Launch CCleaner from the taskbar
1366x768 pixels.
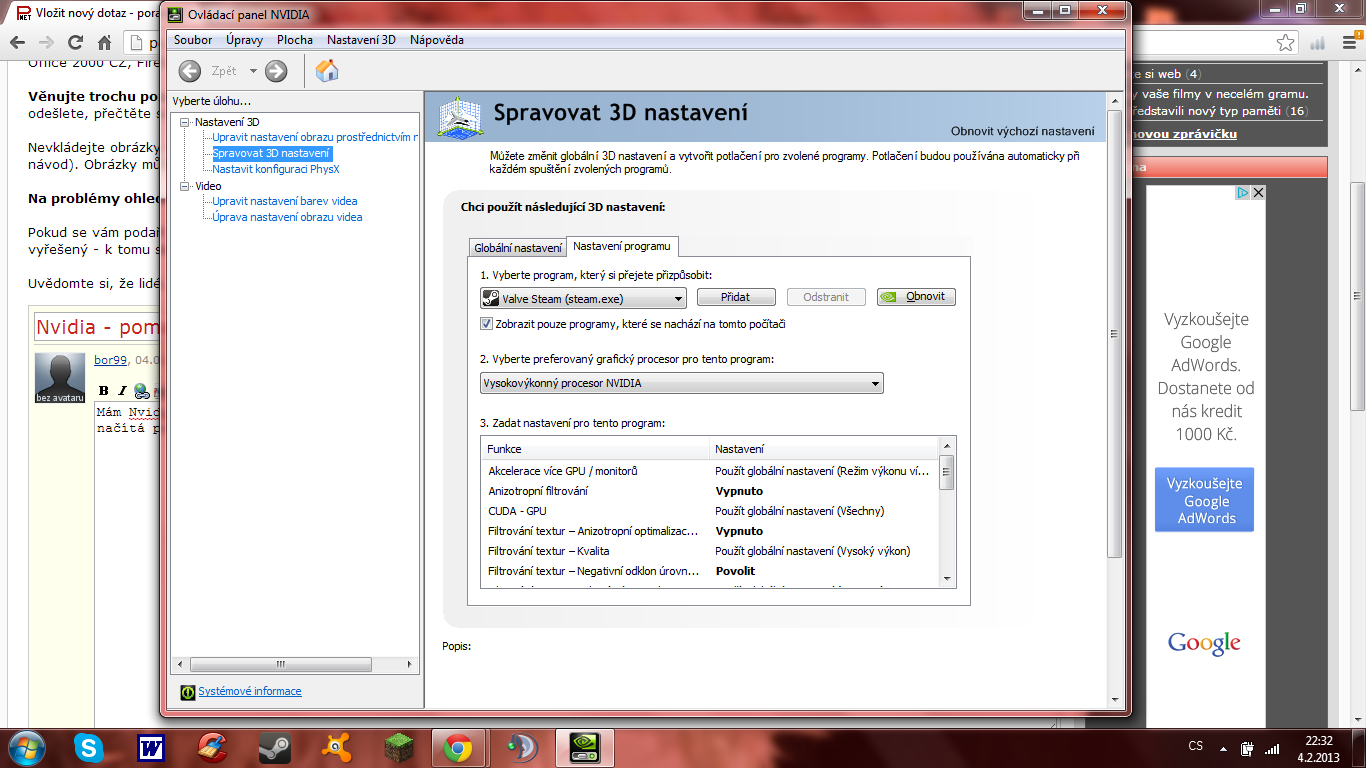point(212,748)
